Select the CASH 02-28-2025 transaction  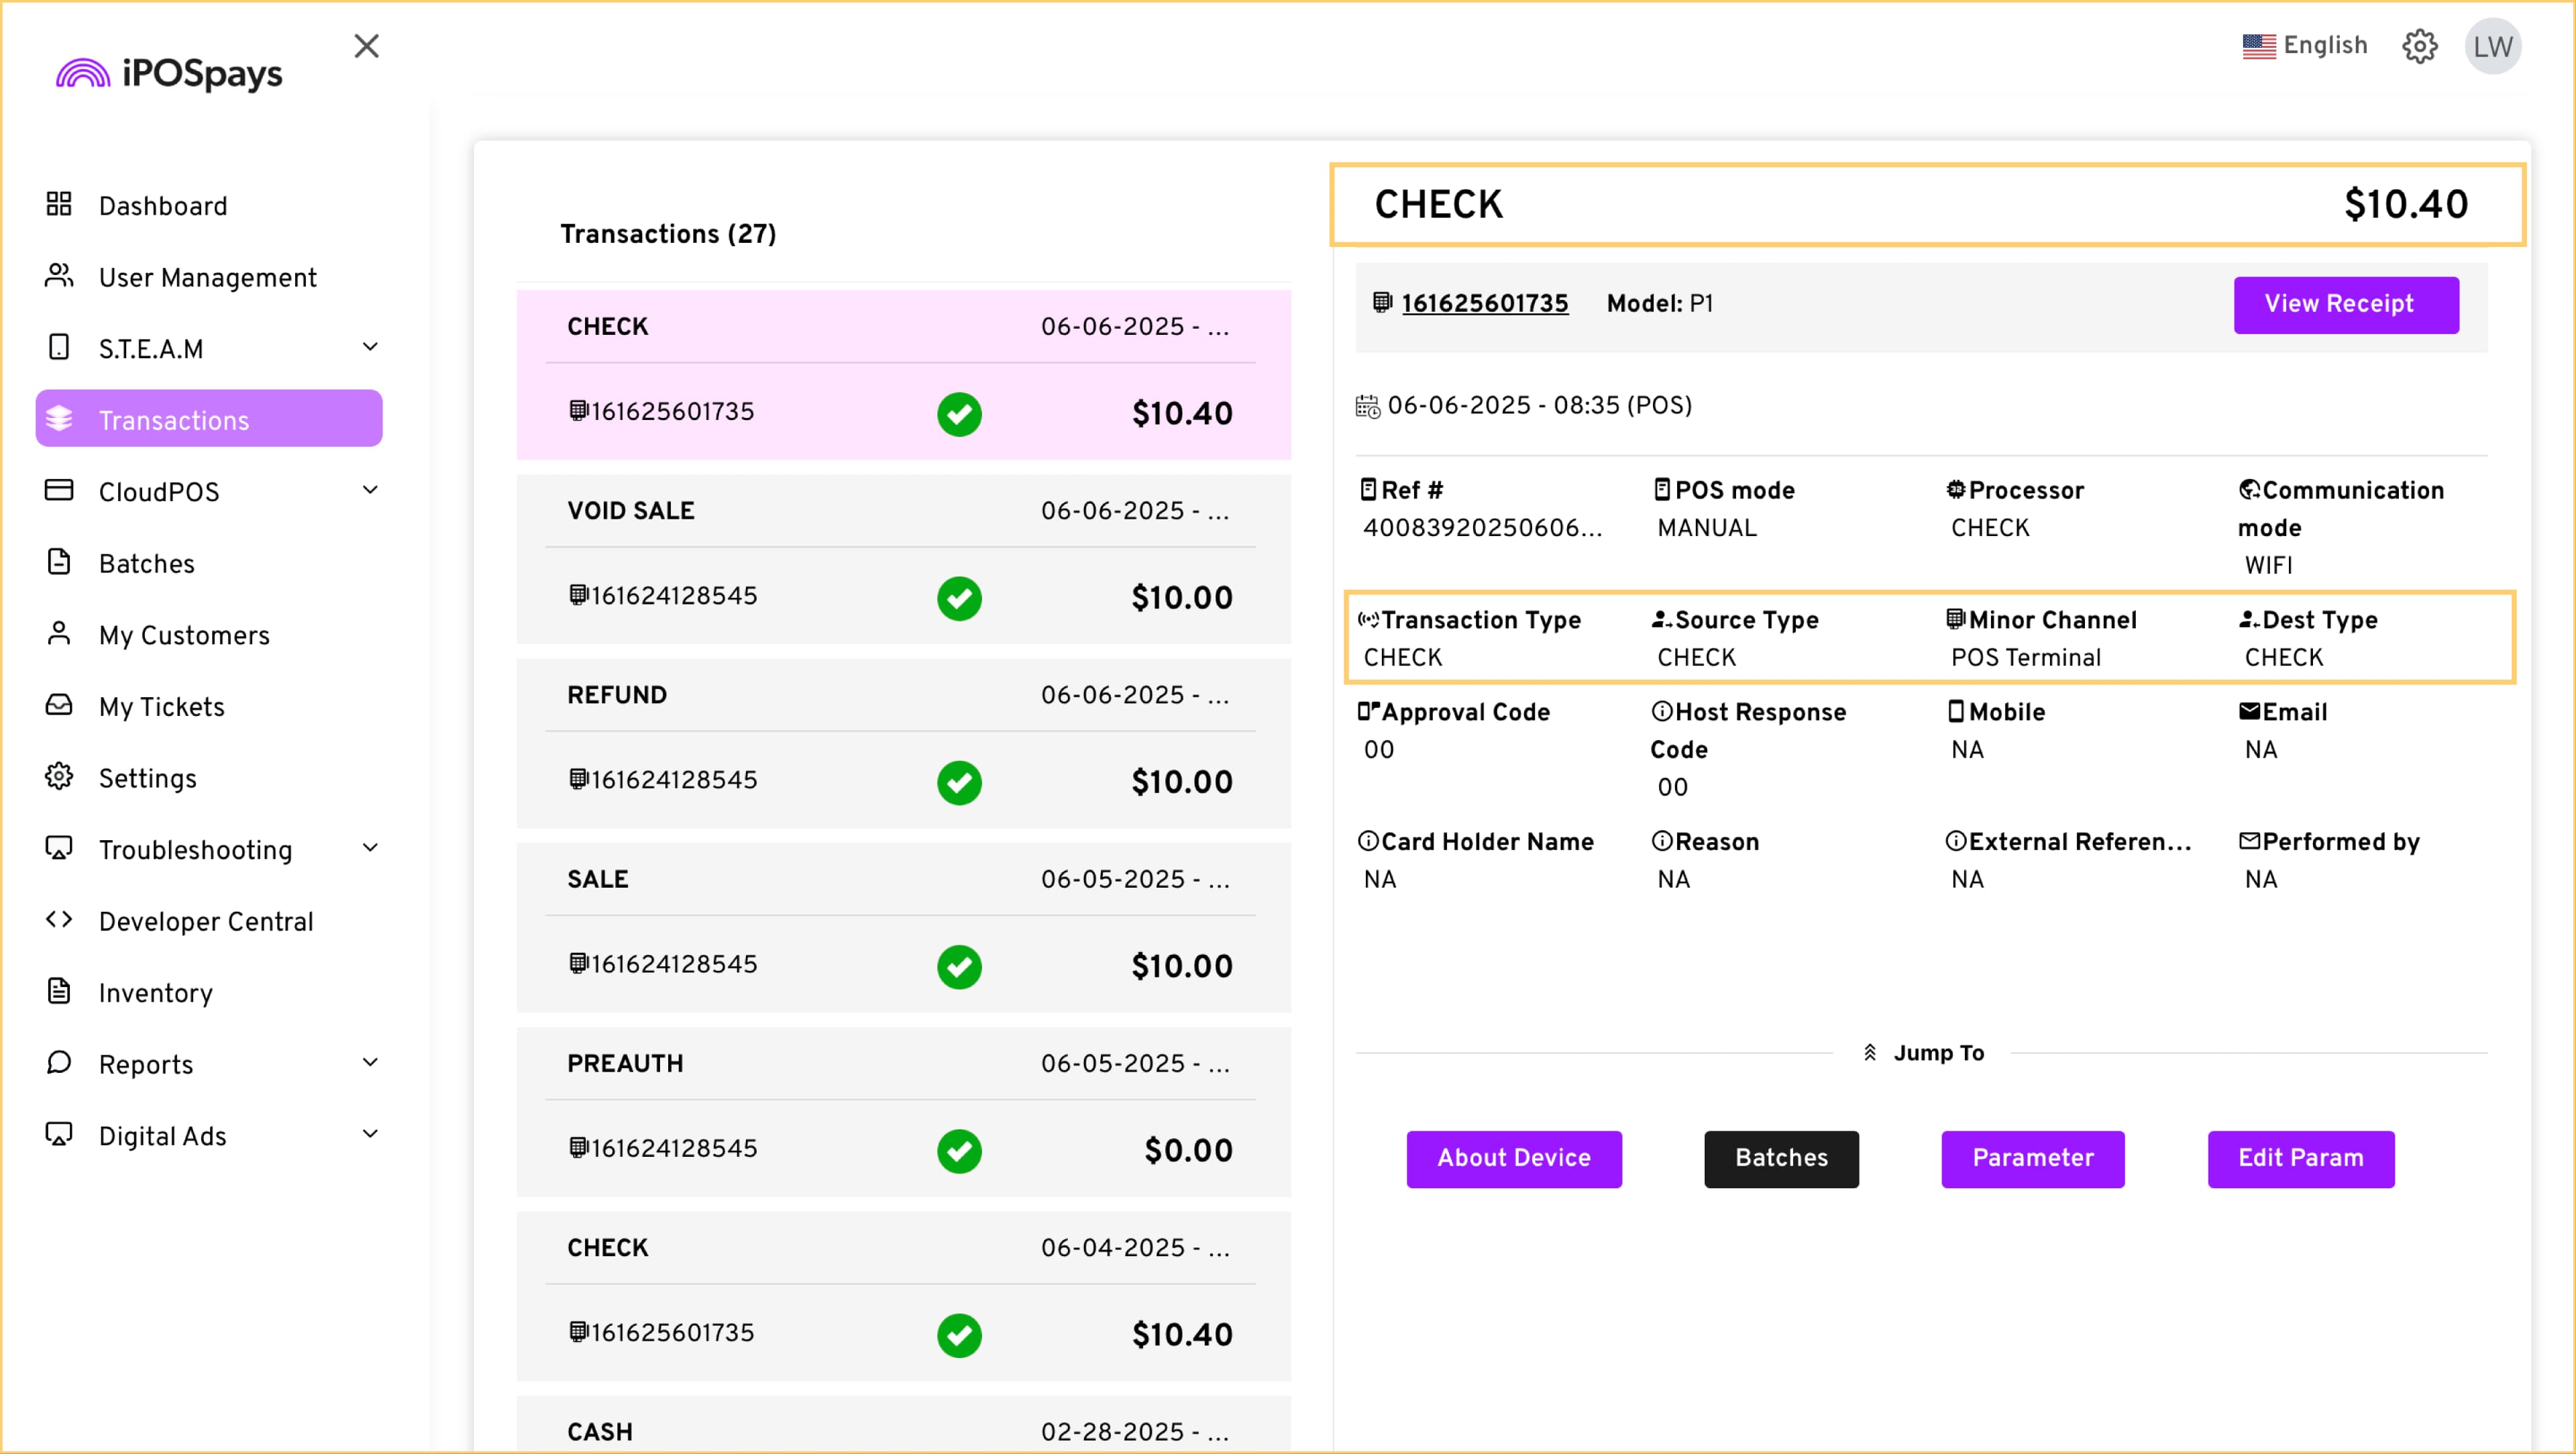point(903,1425)
